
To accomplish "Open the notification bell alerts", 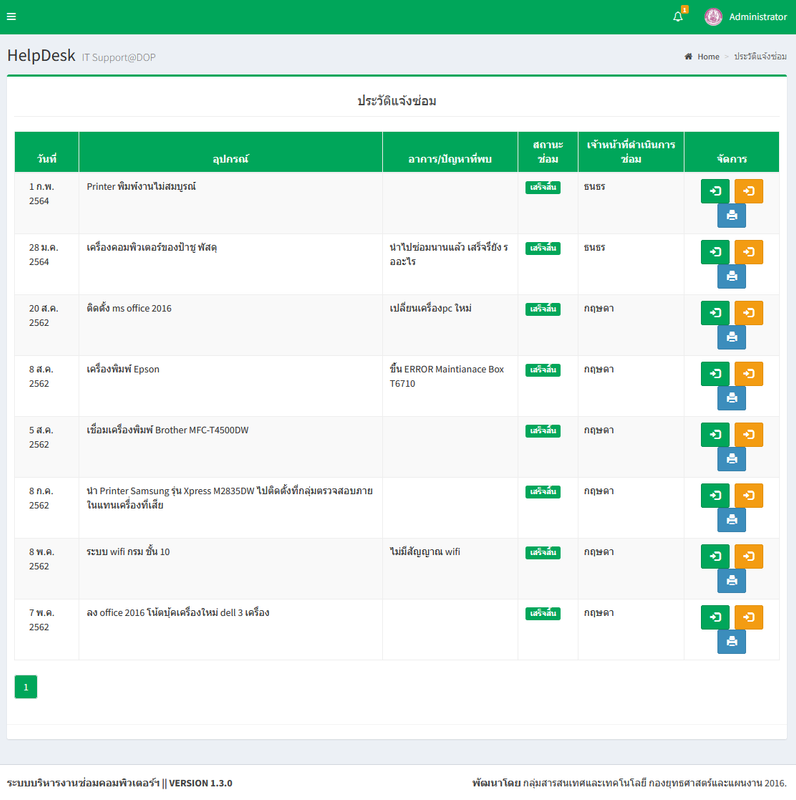I will [x=678, y=17].
